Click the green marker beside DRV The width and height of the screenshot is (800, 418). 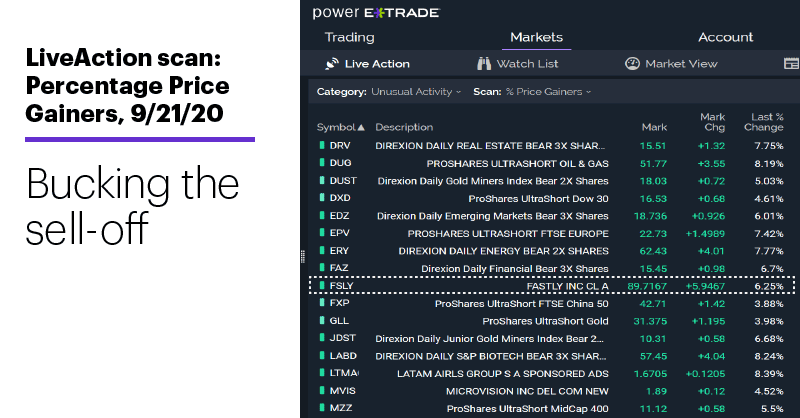pos(322,145)
